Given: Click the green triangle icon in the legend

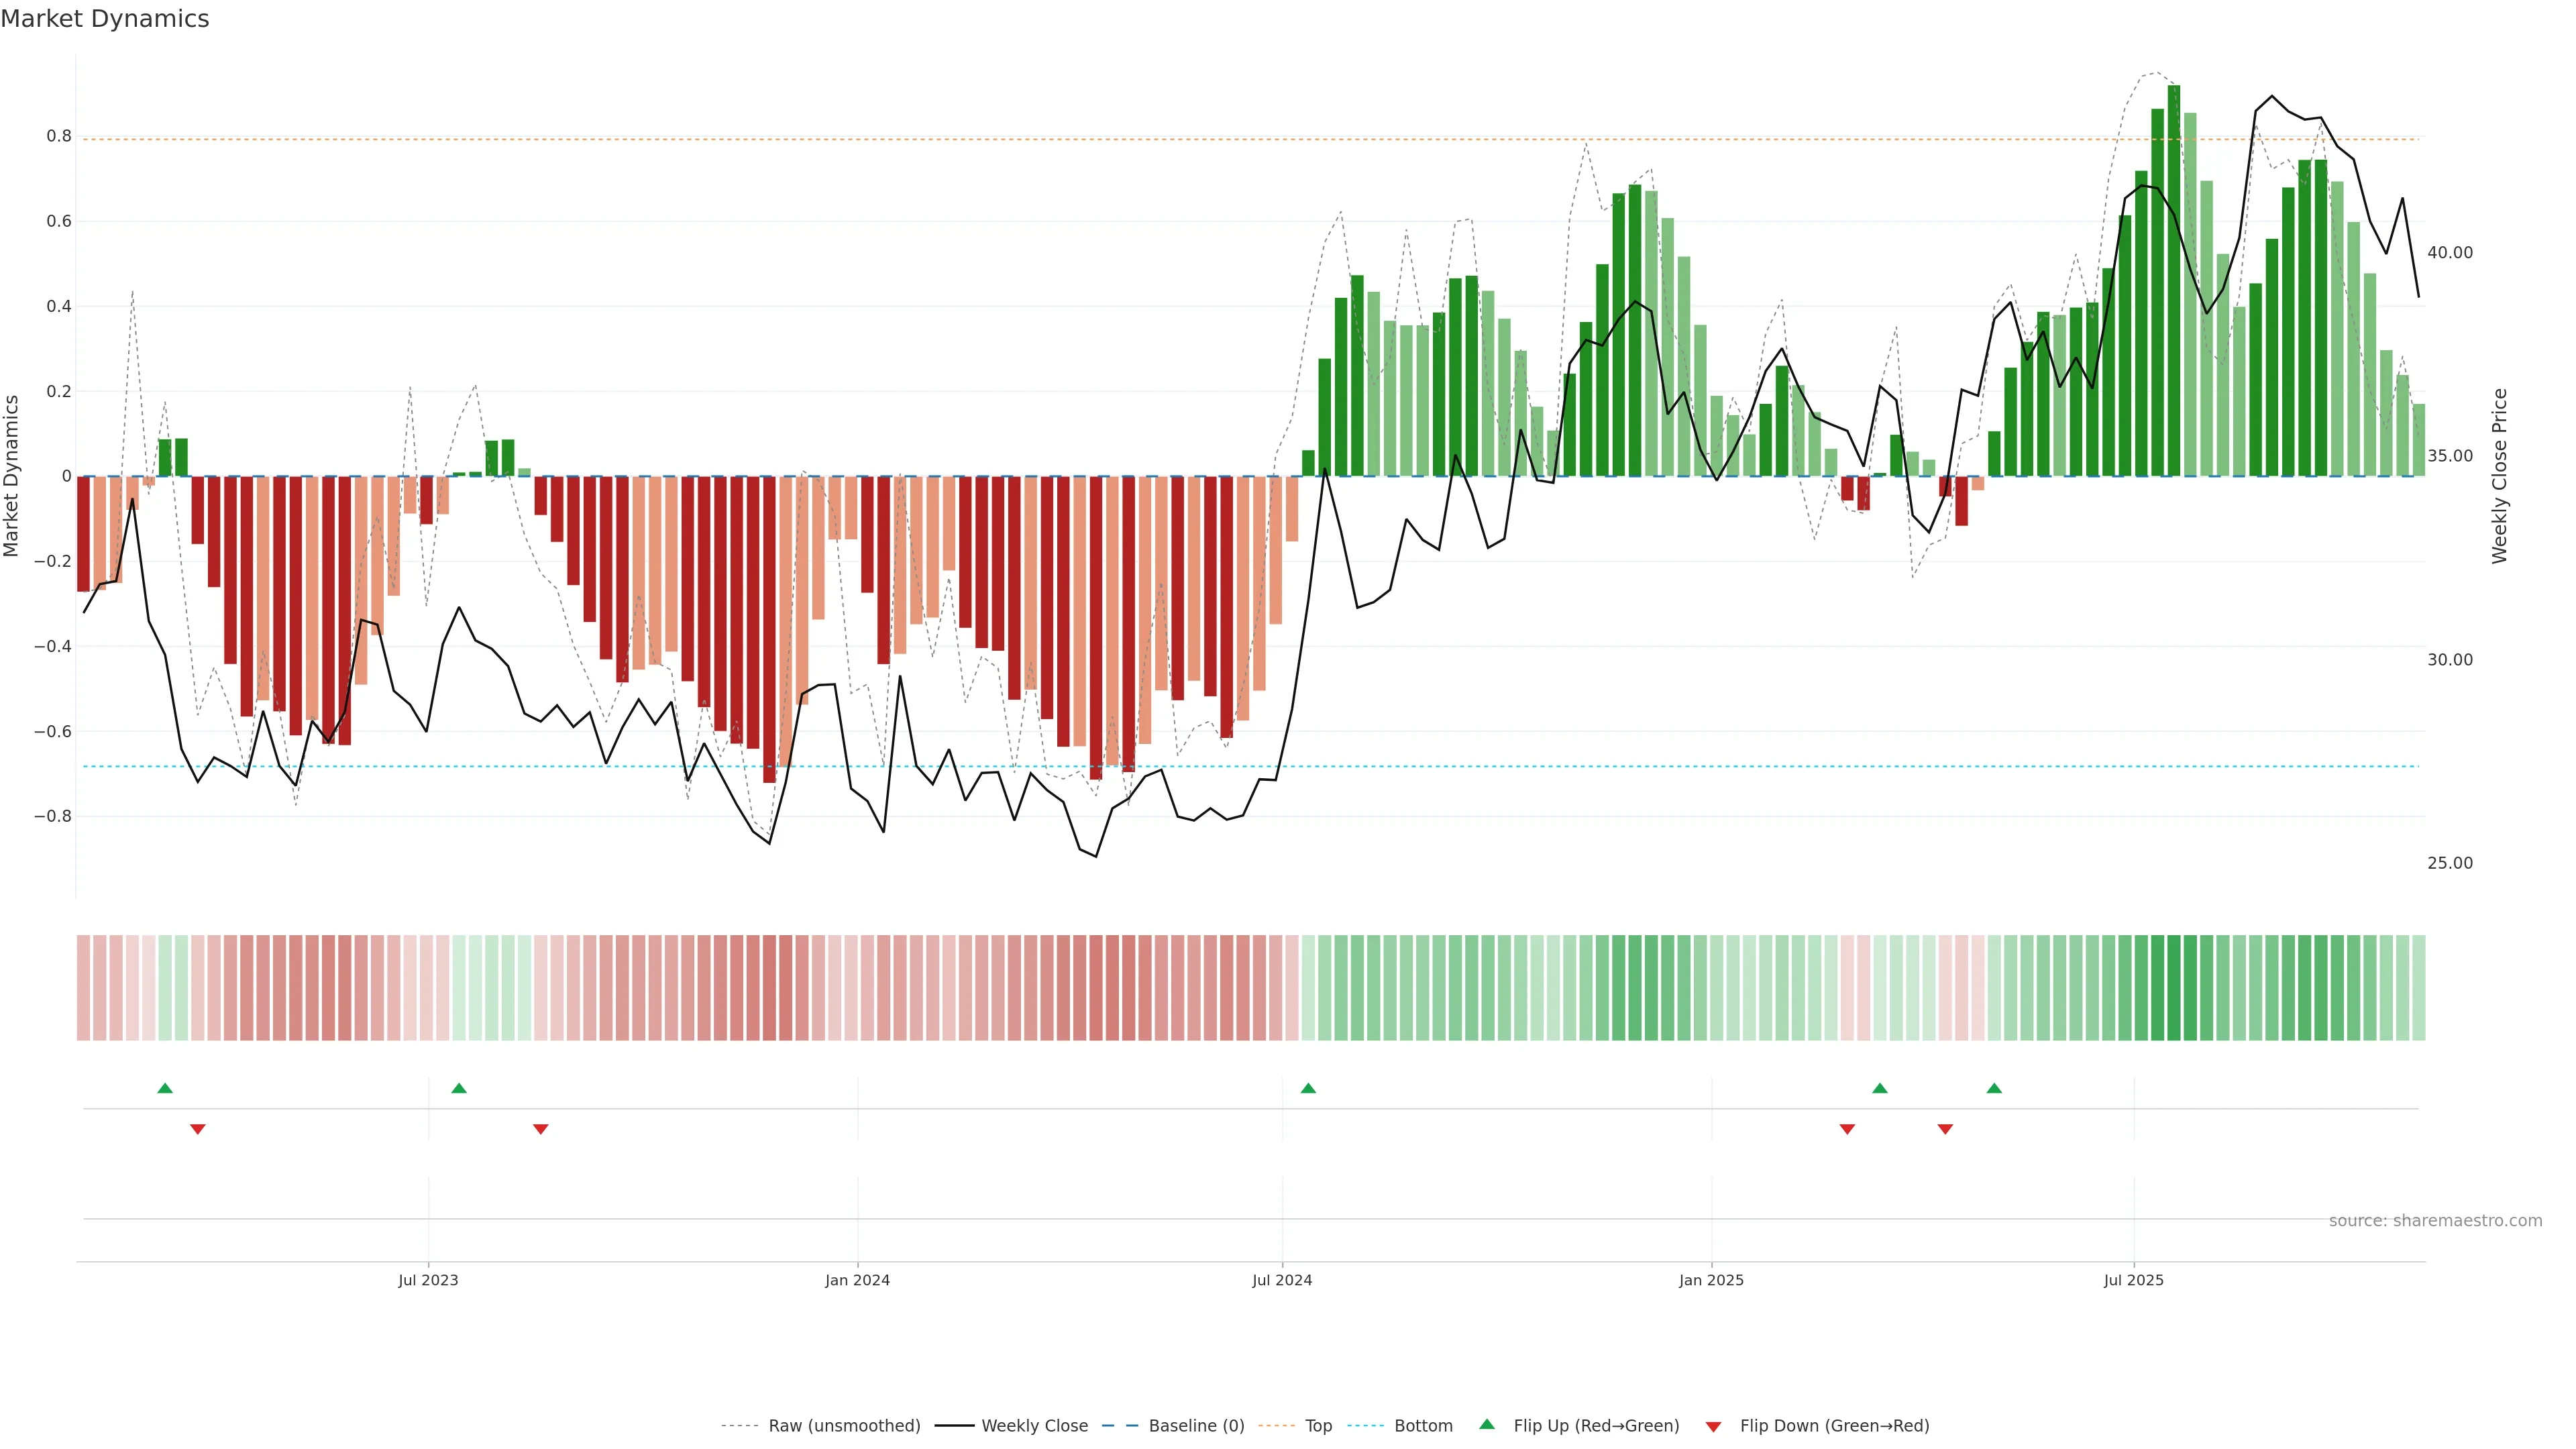Looking at the screenshot, I should coord(1487,1425).
